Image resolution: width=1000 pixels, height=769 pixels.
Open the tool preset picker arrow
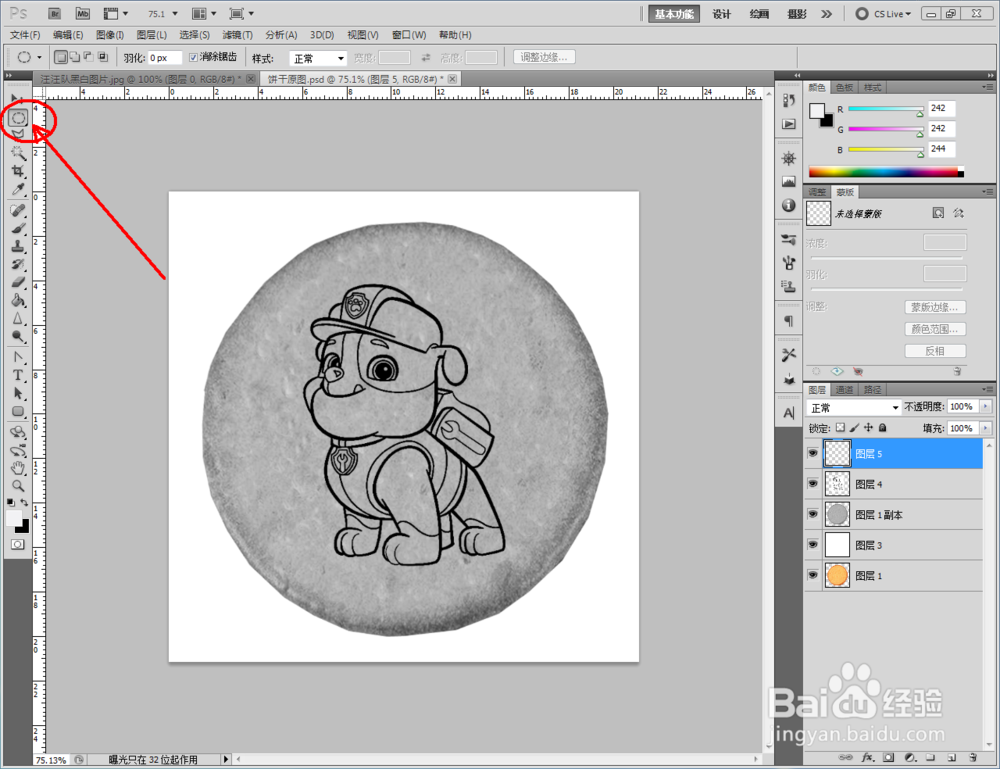coord(40,57)
